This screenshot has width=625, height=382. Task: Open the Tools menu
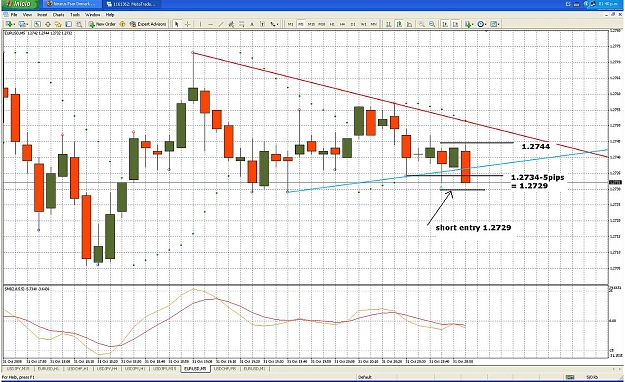(x=75, y=15)
